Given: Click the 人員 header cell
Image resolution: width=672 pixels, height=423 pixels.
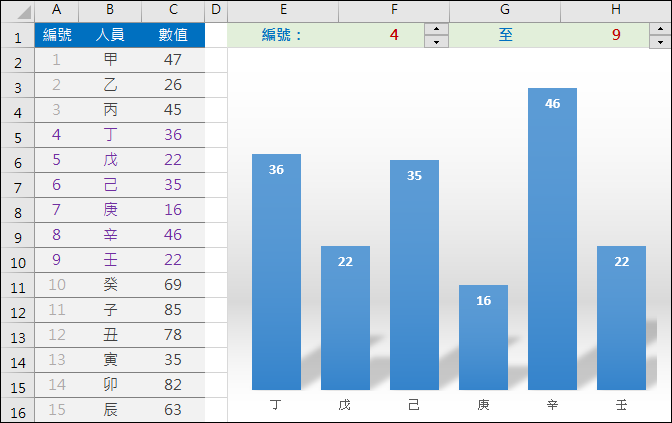Looking at the screenshot, I should pyautogui.click(x=110, y=35).
